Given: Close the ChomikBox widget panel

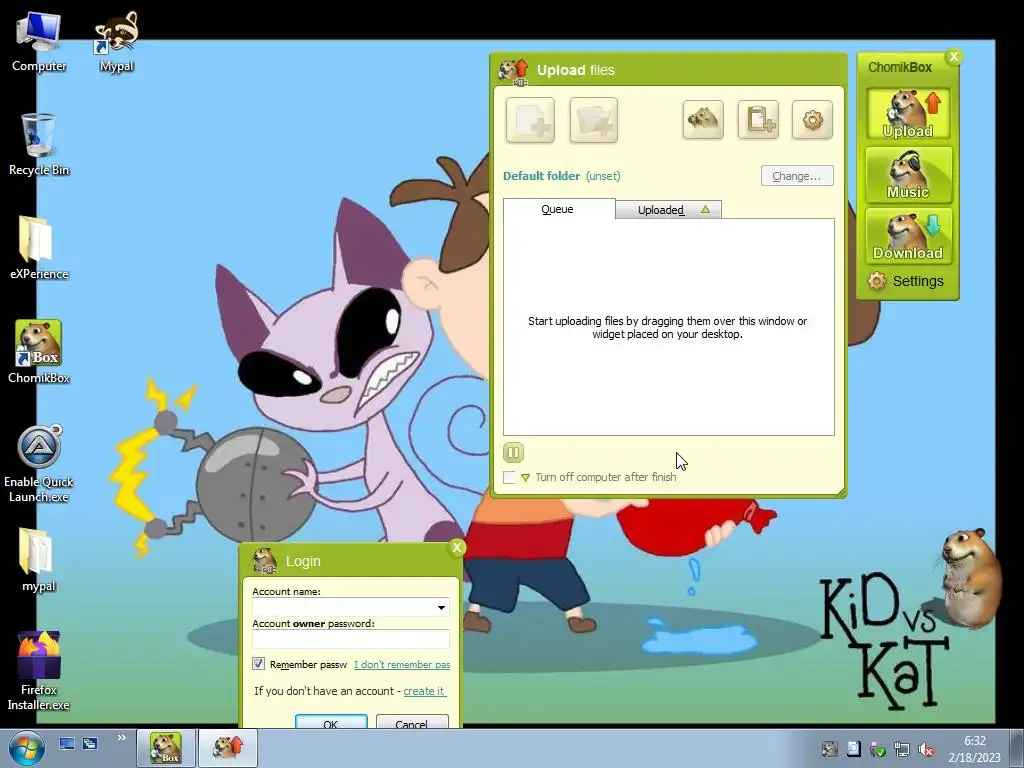Looking at the screenshot, I should point(954,57).
